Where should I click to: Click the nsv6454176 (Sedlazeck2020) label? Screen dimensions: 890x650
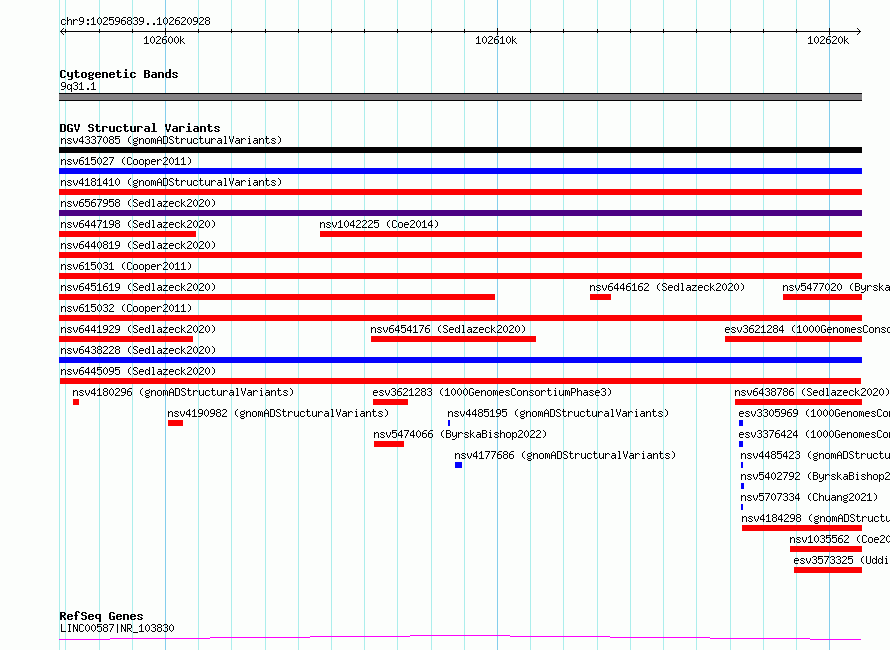(x=448, y=329)
